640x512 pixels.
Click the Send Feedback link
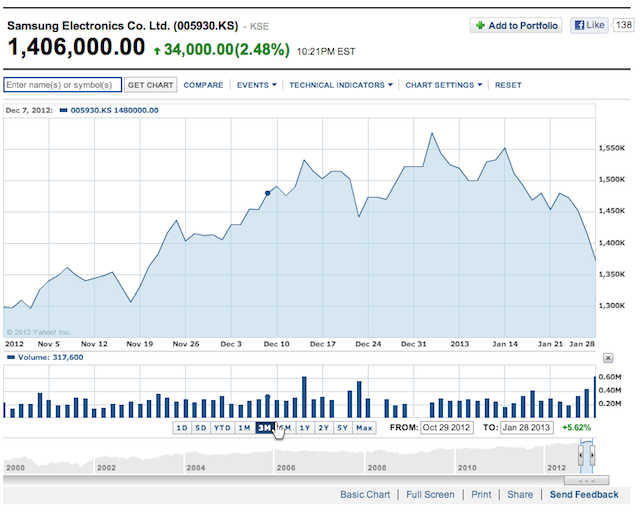pos(584,494)
